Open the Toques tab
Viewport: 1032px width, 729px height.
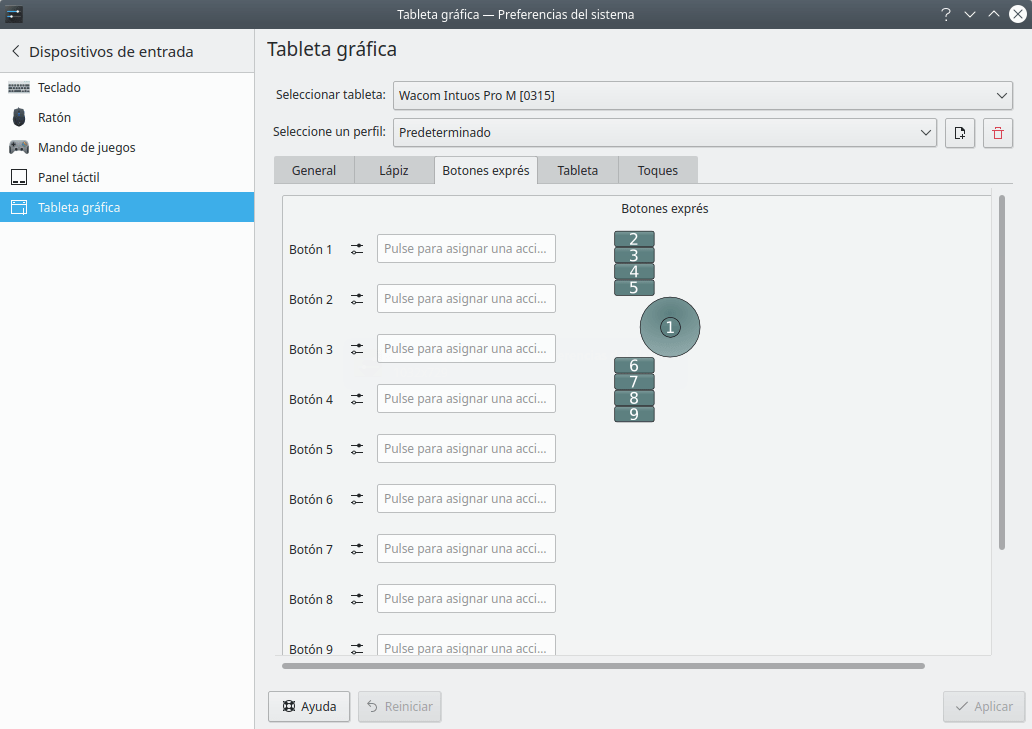(x=658, y=170)
